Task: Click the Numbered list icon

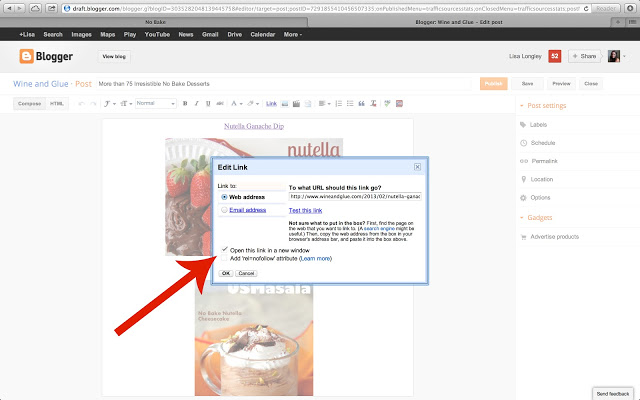Action: pos(338,104)
